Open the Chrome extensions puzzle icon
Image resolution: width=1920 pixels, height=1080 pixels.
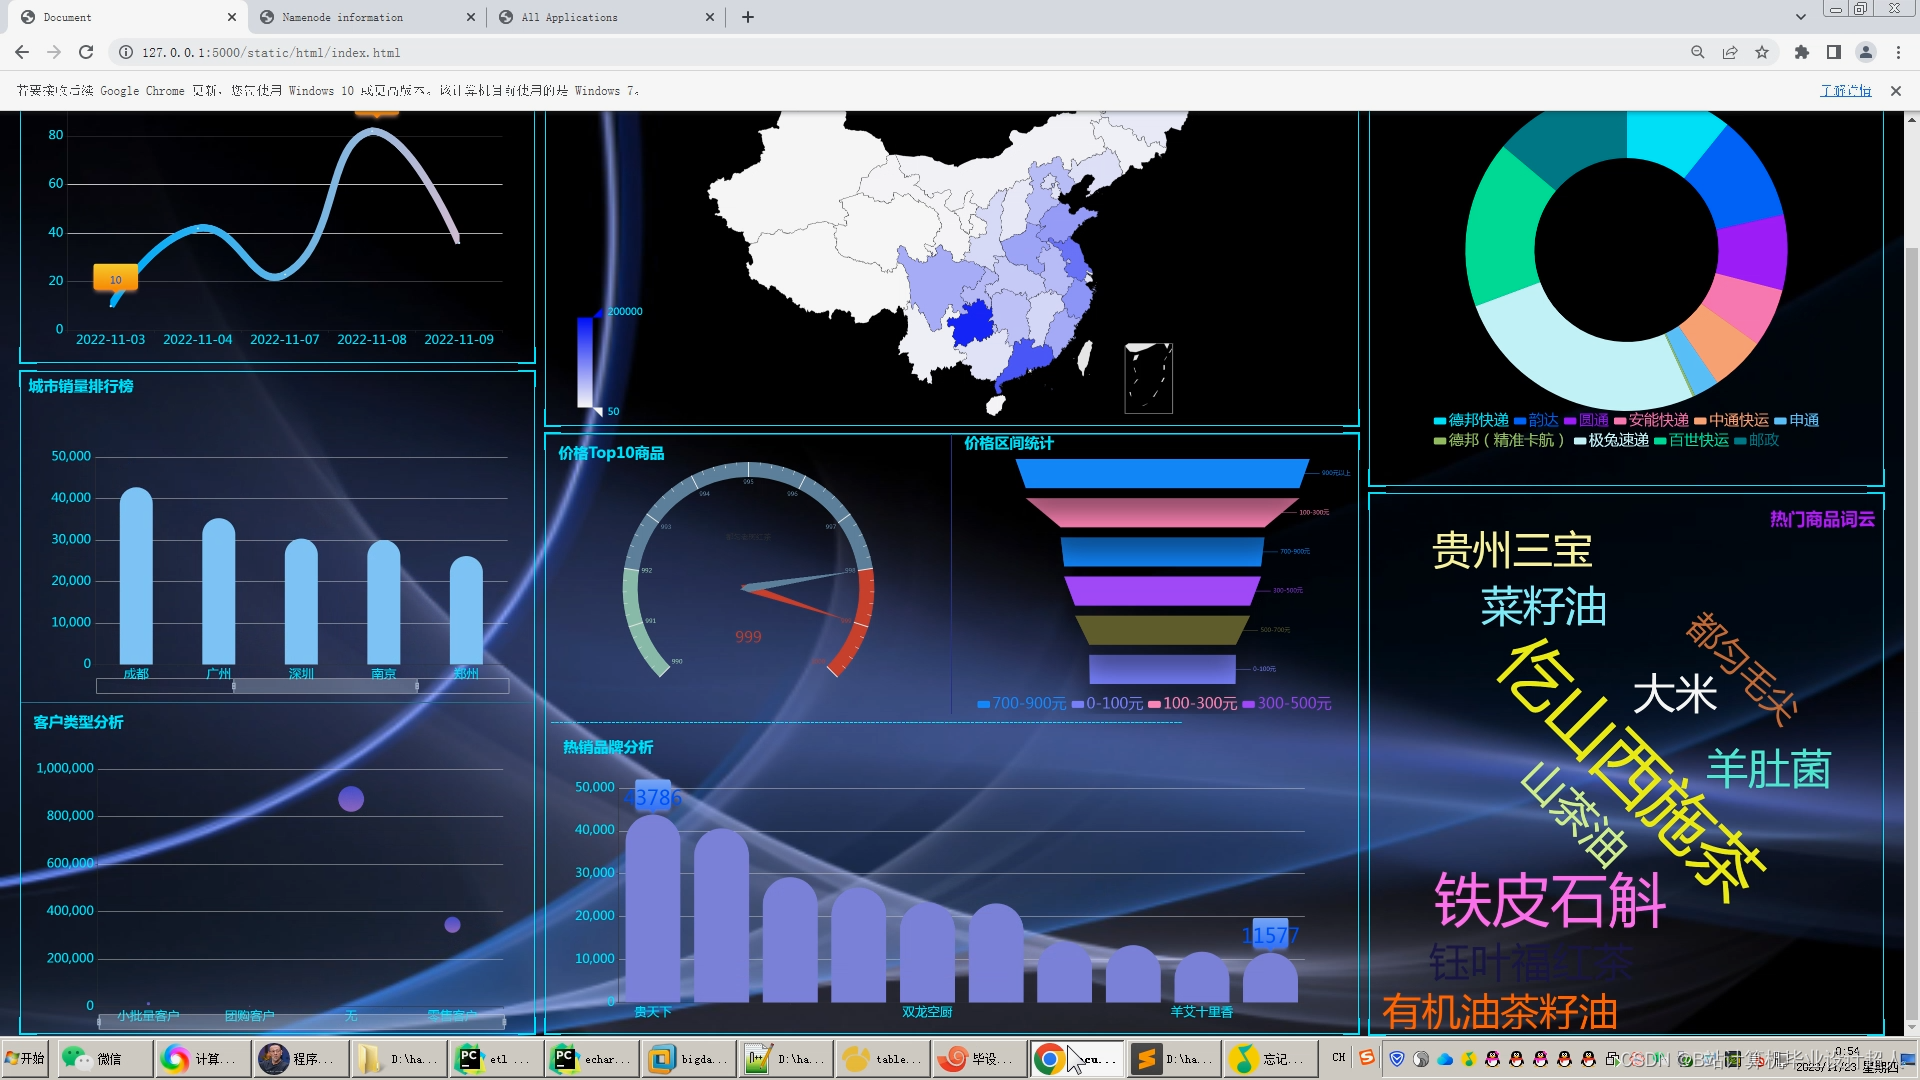(x=1801, y=52)
